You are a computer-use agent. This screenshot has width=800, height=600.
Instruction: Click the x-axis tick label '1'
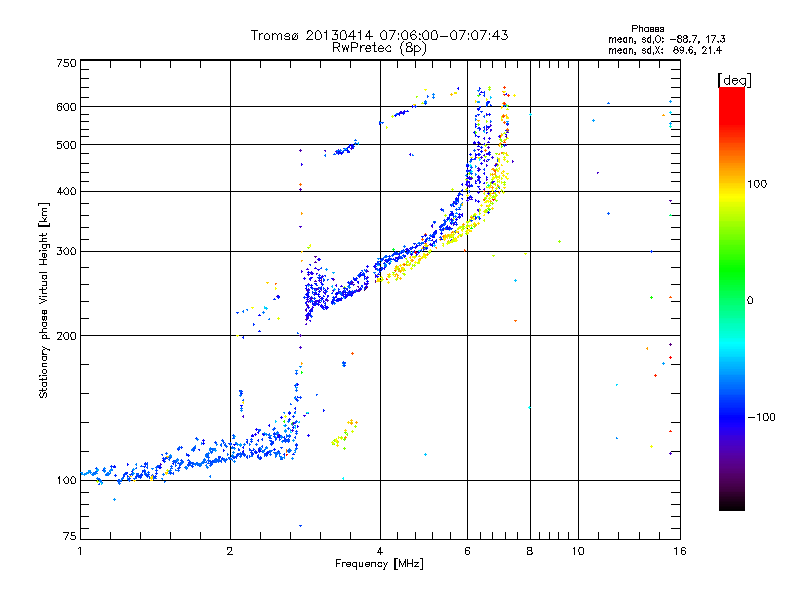click(80, 551)
